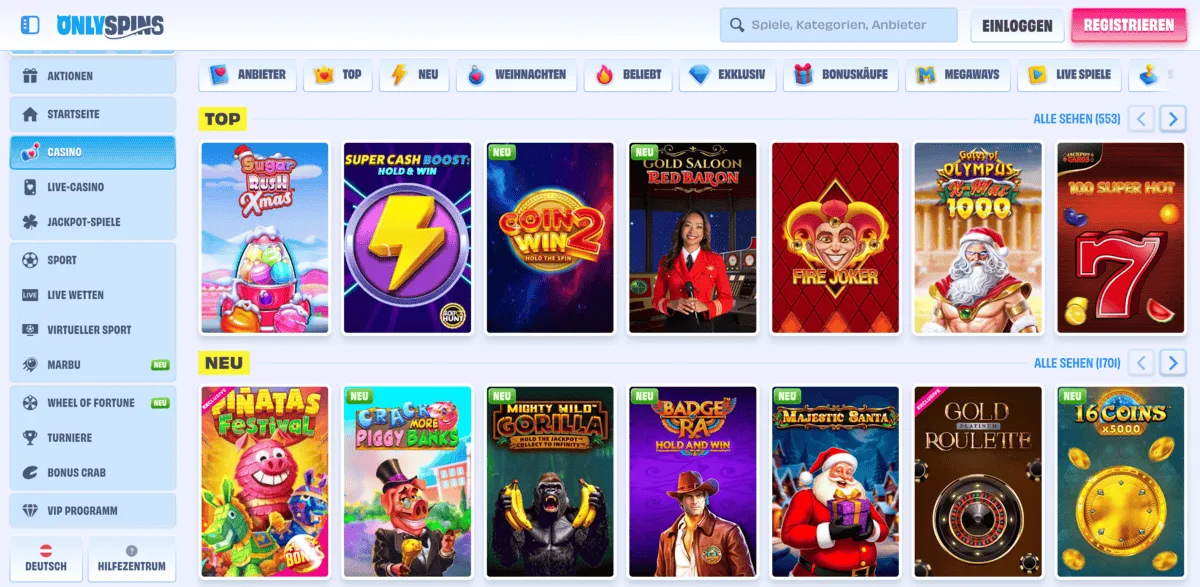The image size is (1200, 587).
Task: Click Alle sehen (1701) link
Action: [1077, 363]
